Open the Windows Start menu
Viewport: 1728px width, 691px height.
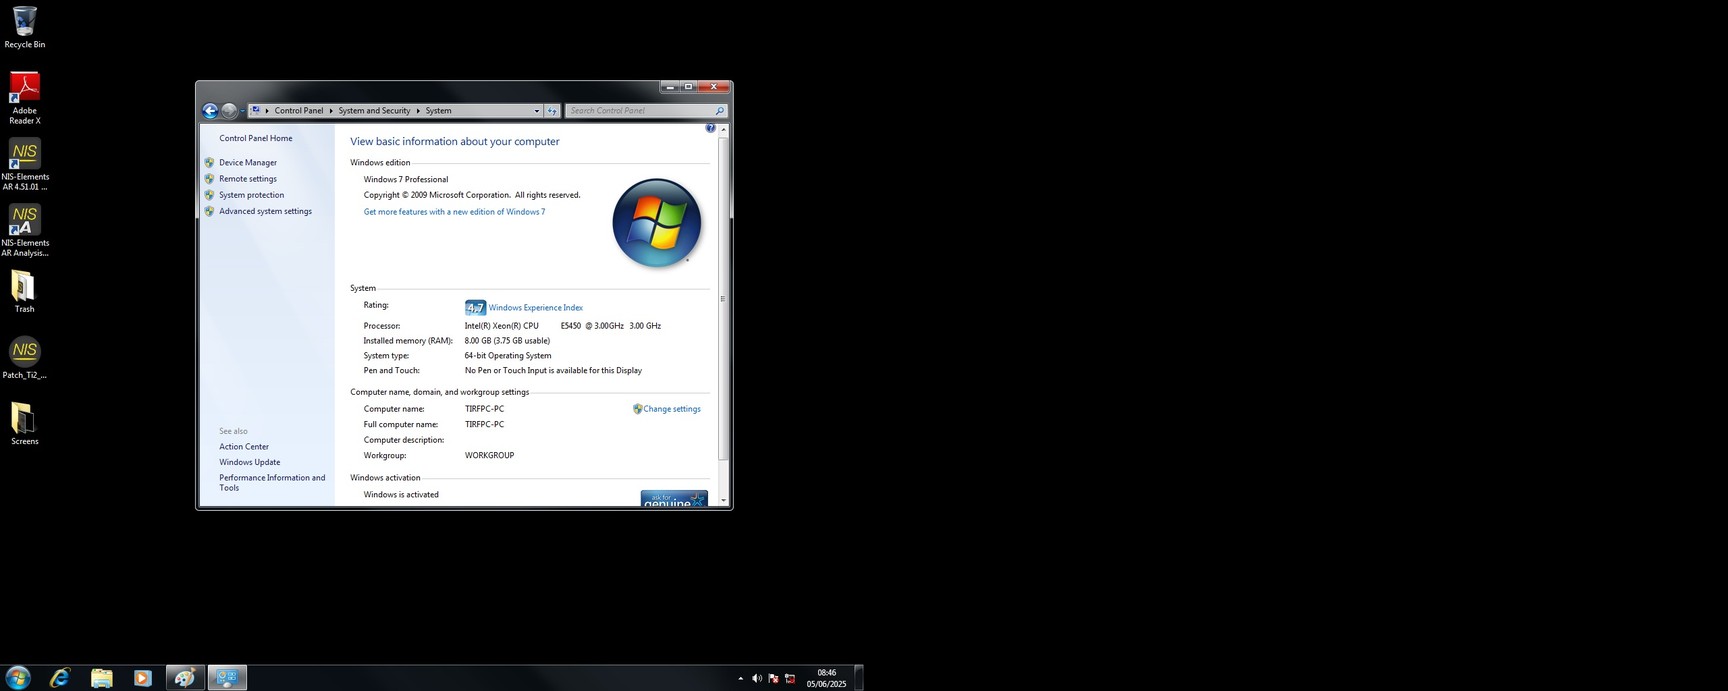coord(18,677)
